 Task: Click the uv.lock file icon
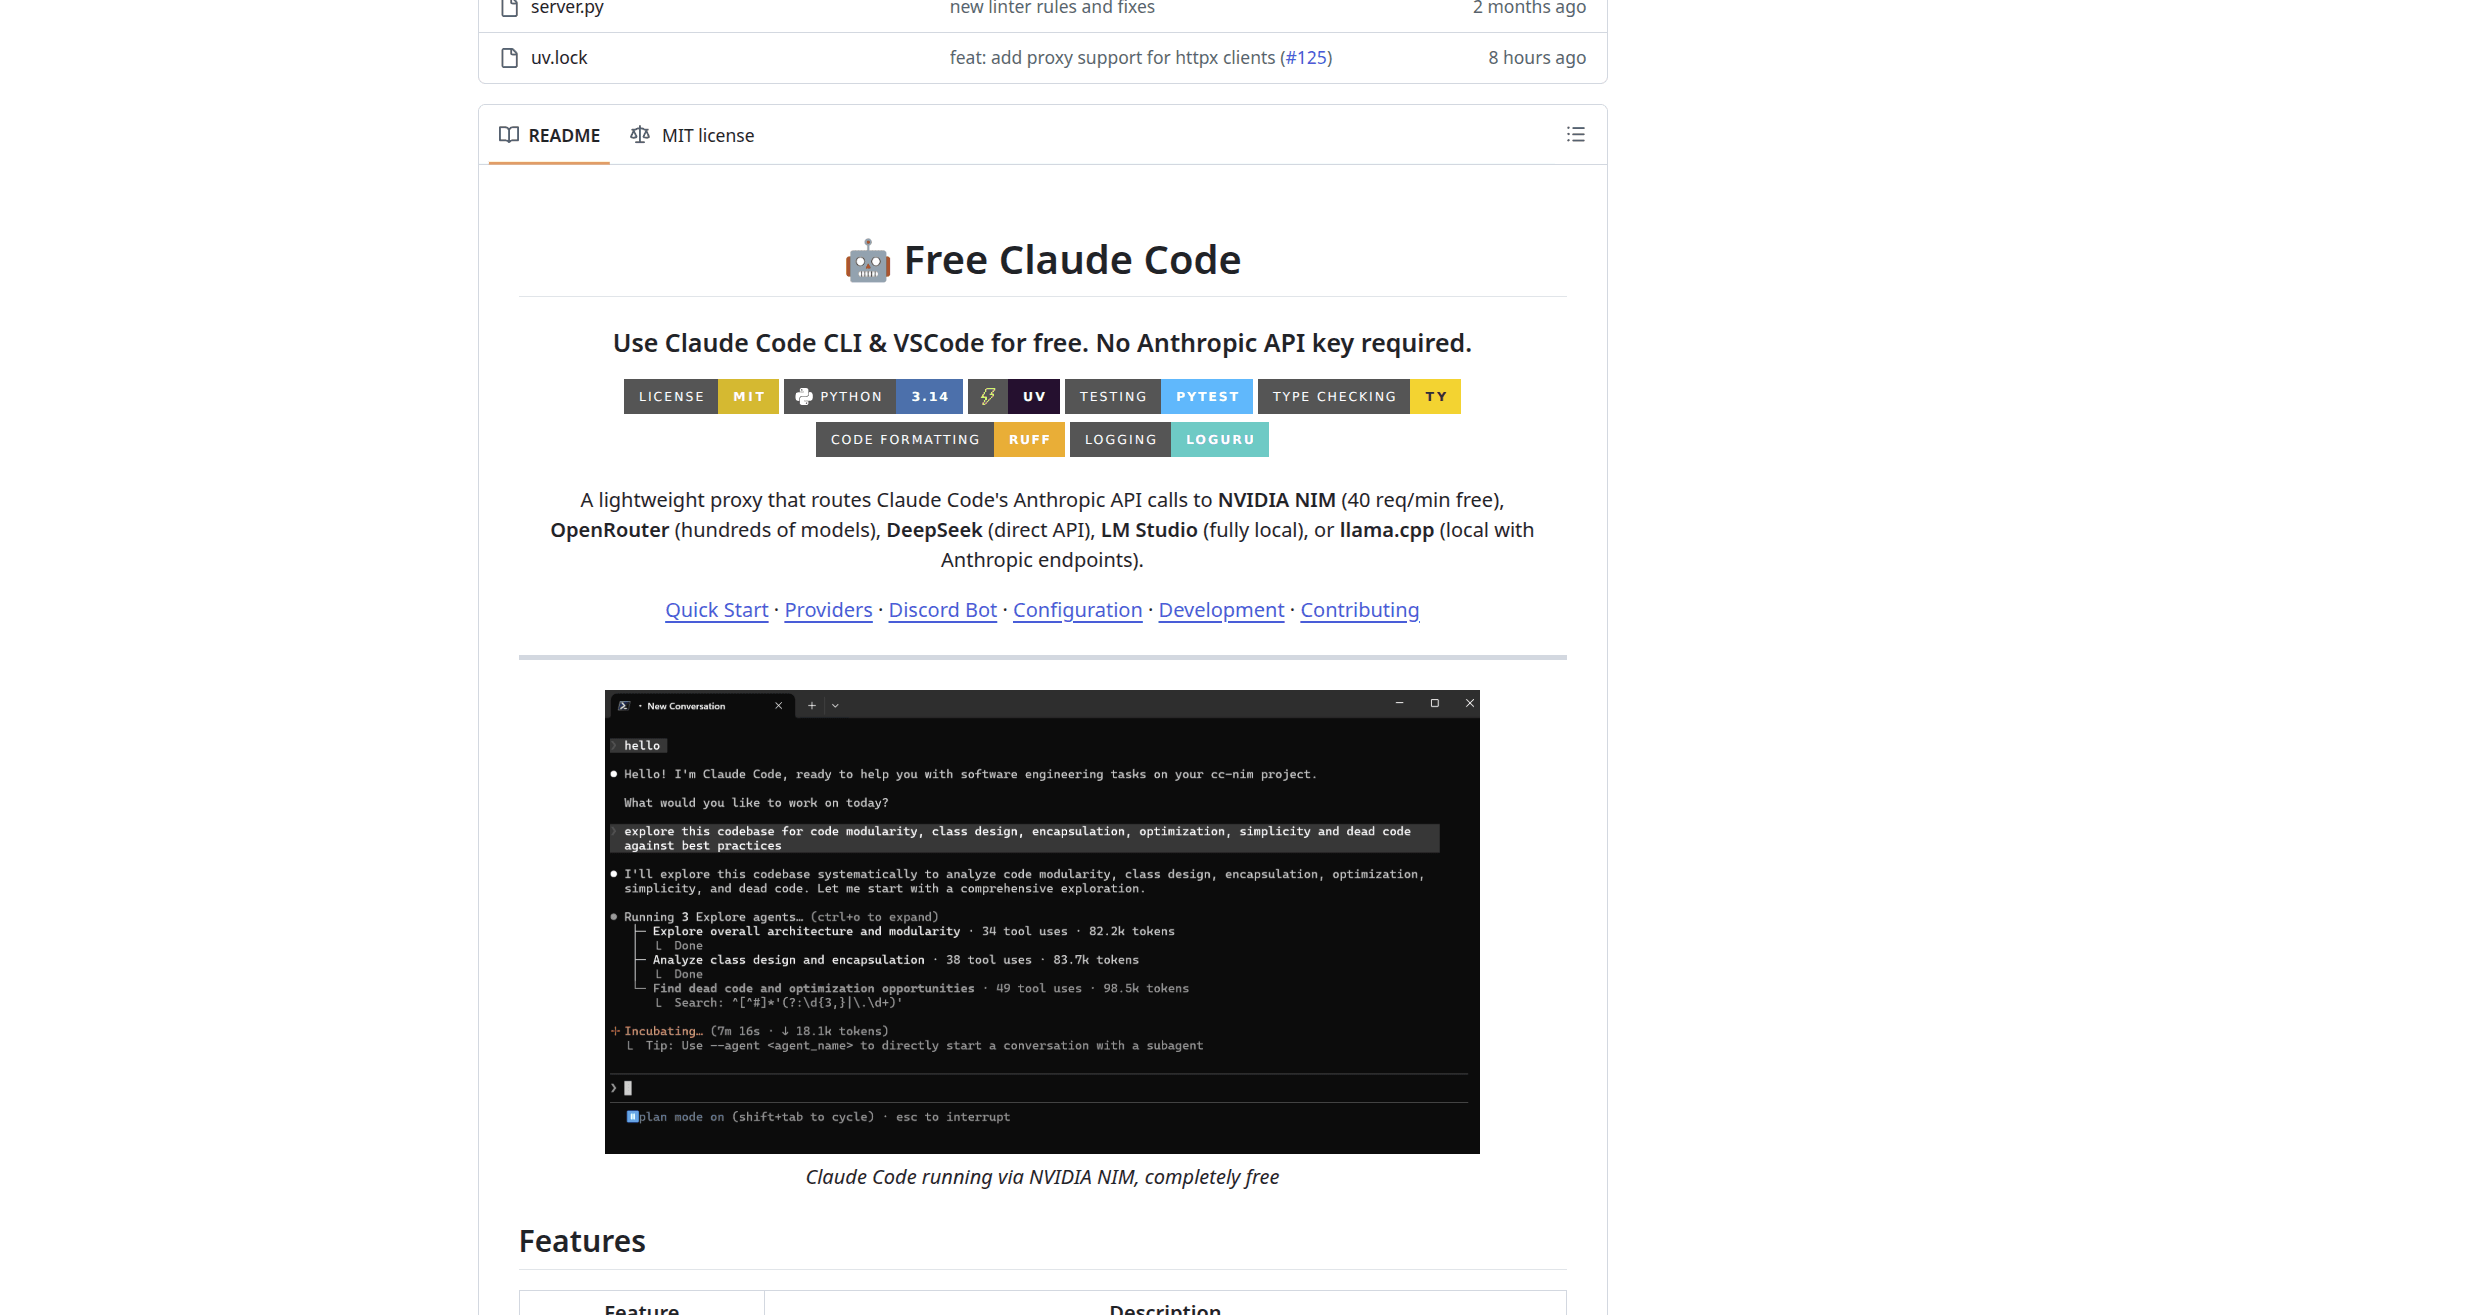(510, 58)
